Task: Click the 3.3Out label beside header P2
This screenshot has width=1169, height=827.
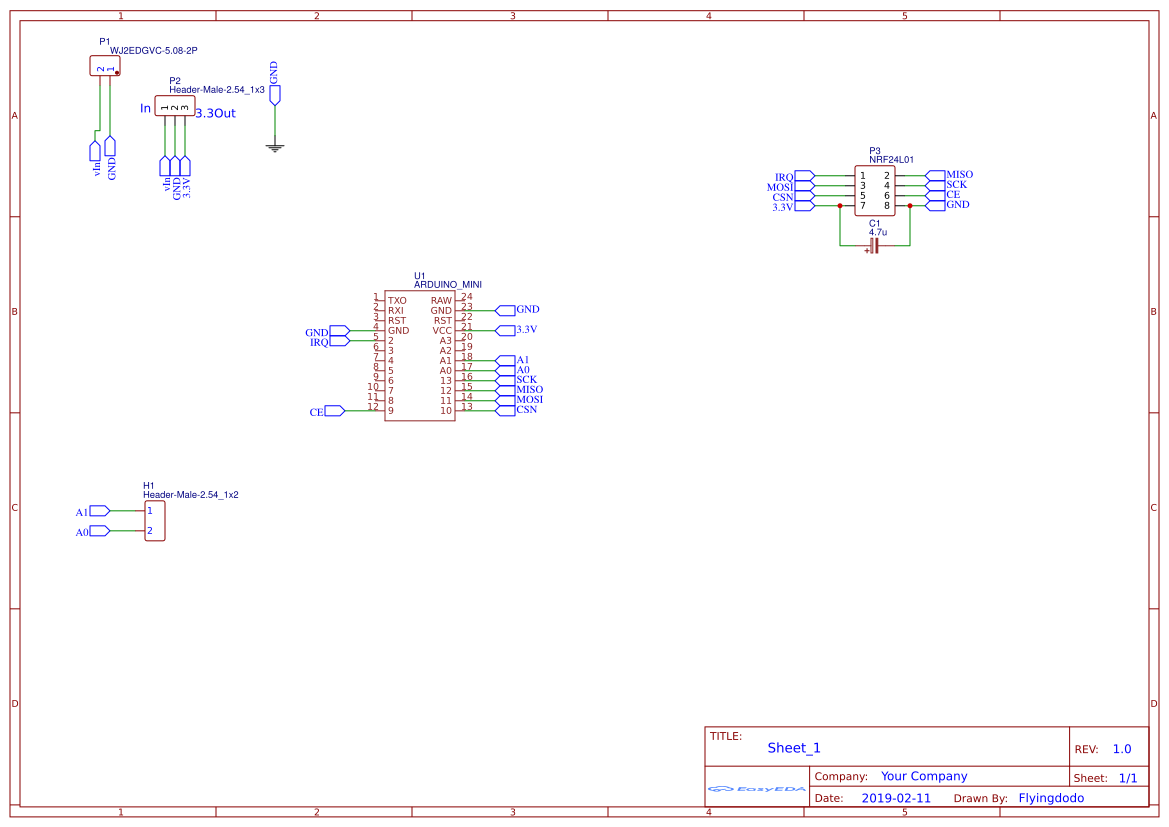Action: tap(213, 113)
